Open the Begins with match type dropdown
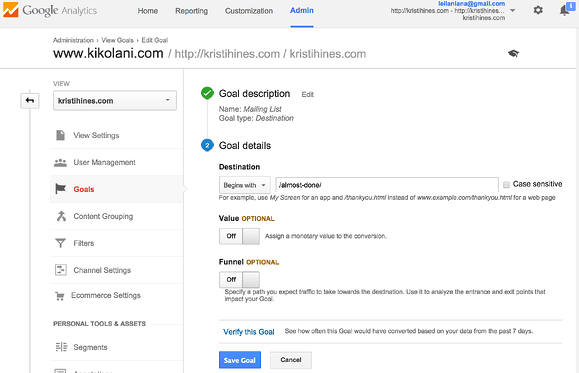Screen dimensions: 579x373 tap(244, 185)
